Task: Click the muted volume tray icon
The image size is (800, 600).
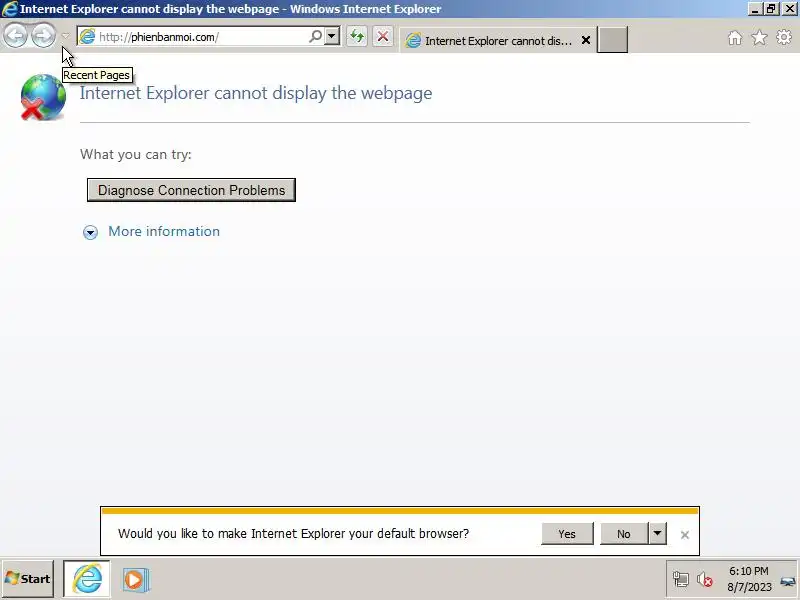Action: [x=705, y=580]
